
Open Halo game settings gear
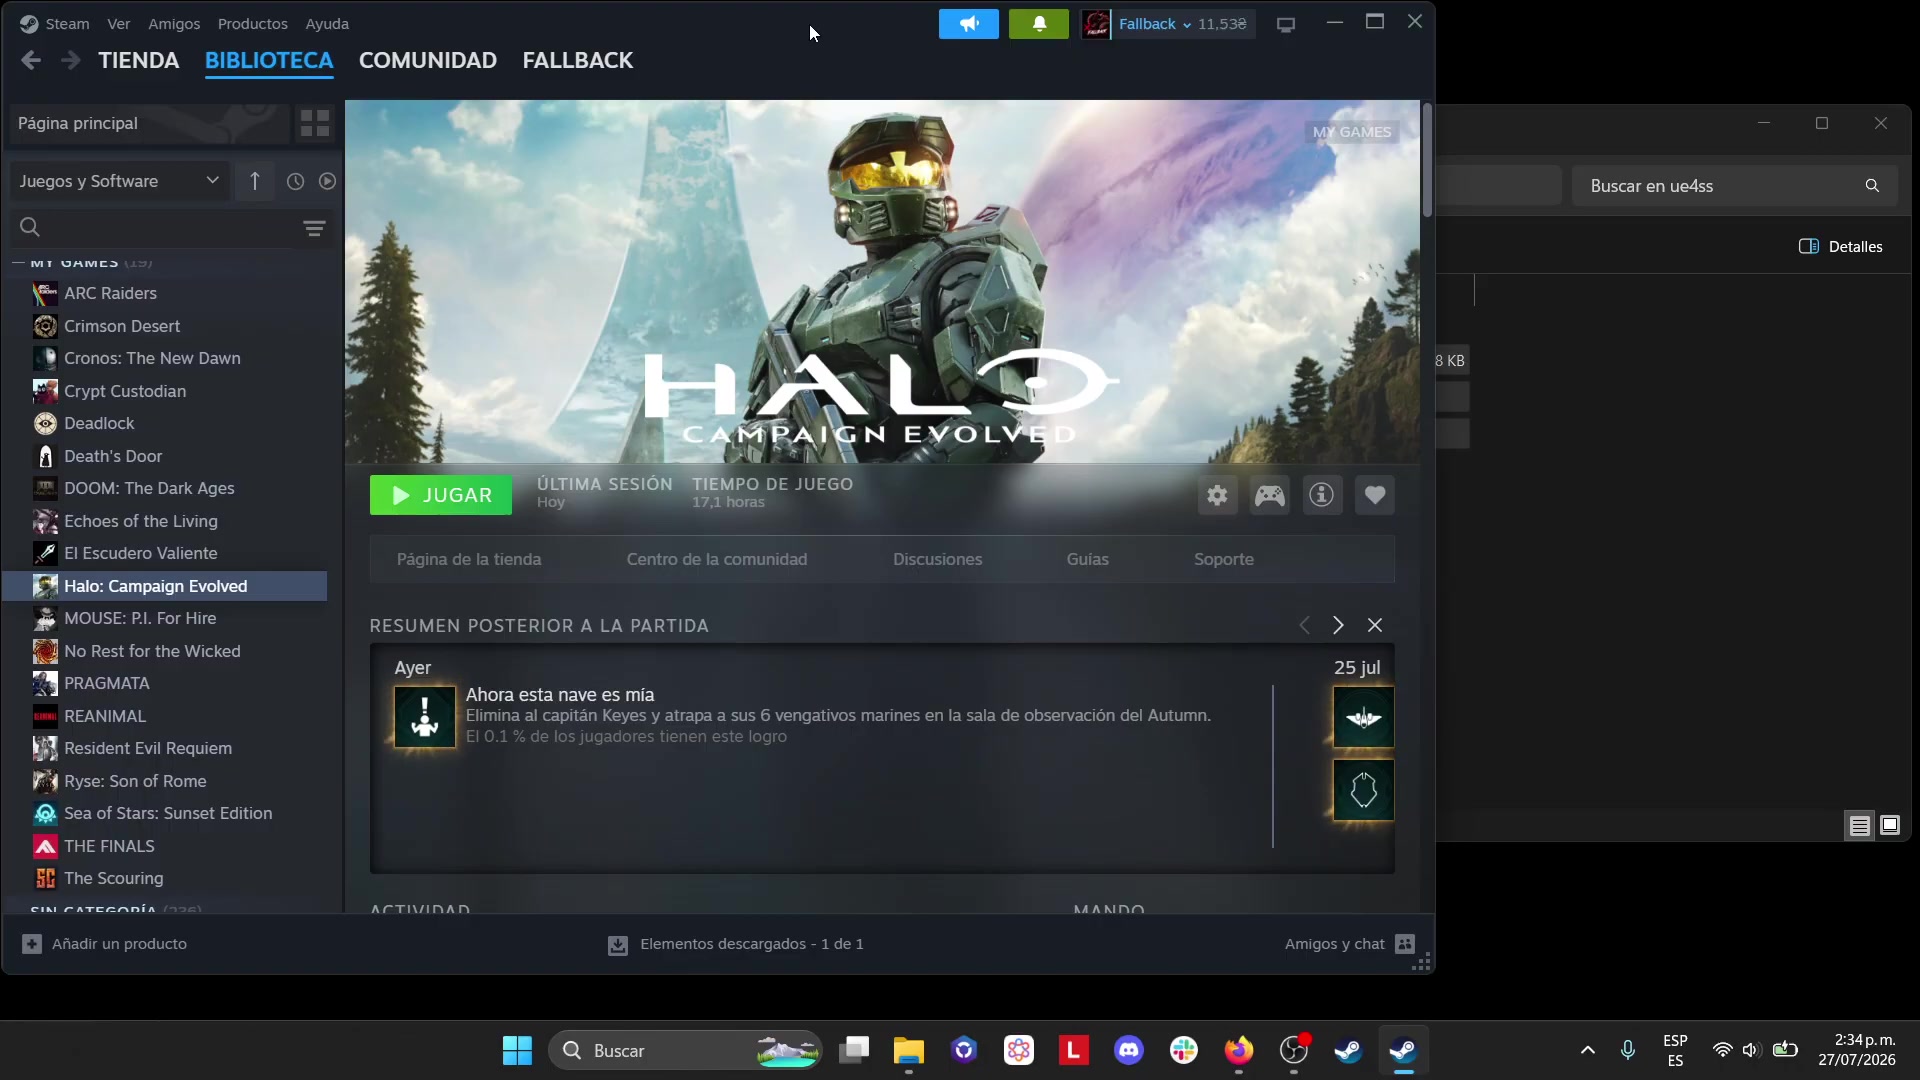[x=1217, y=495]
